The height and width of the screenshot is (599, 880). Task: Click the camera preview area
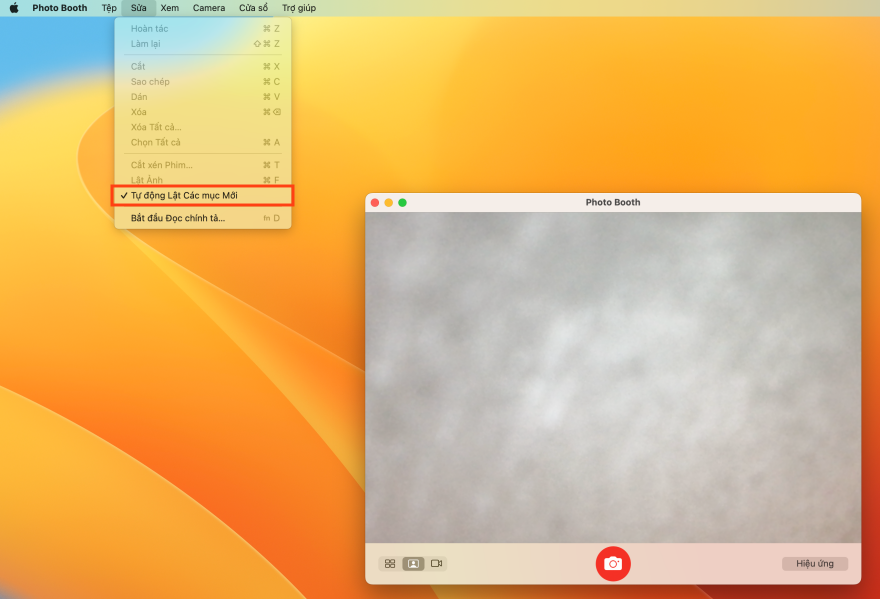click(612, 377)
